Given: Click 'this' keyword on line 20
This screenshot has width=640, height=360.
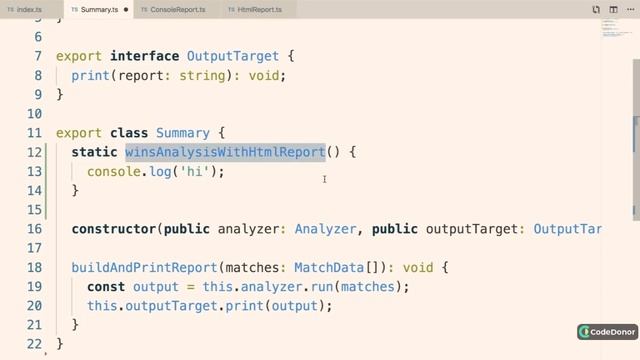Looking at the screenshot, I should pos(102,306).
